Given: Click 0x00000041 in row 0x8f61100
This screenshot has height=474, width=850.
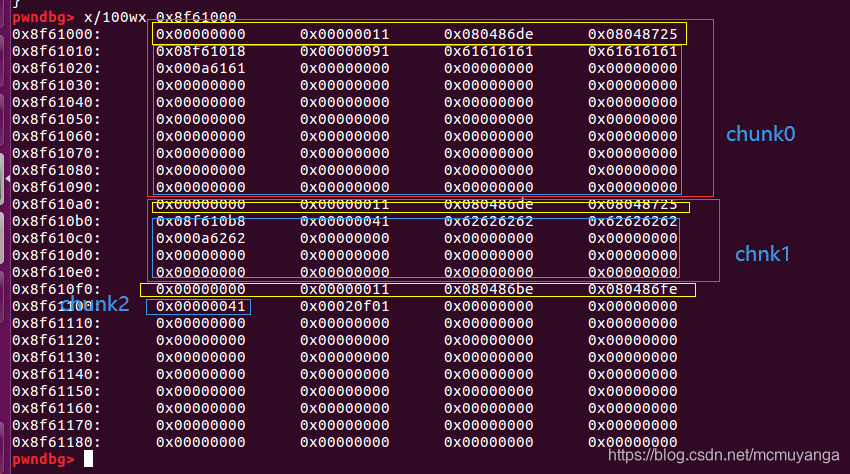Looking at the screenshot, I should point(201,306).
